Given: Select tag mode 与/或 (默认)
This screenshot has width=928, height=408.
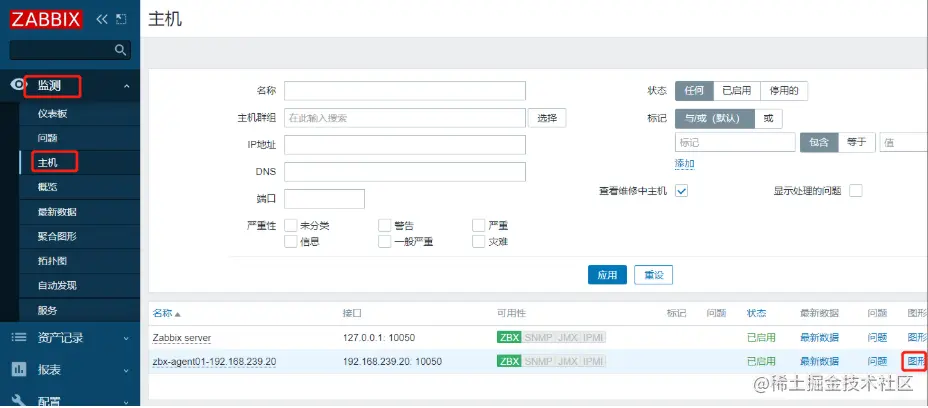Looking at the screenshot, I should 715,118.
